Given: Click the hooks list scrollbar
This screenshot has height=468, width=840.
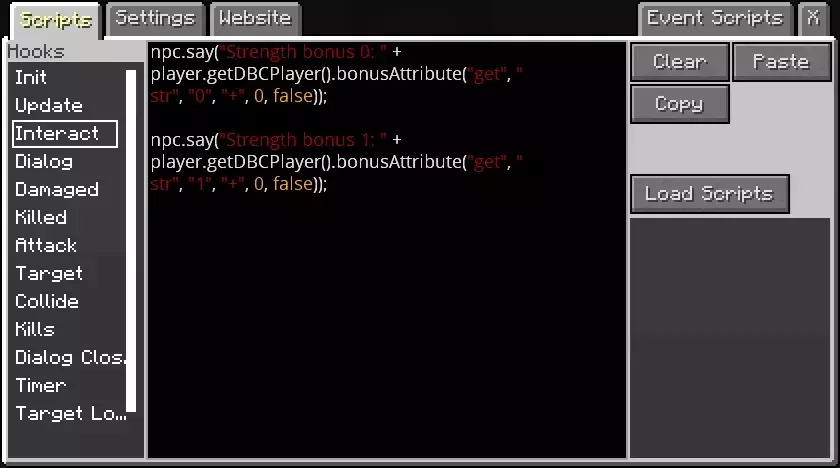Looking at the screenshot, I should (131, 241).
